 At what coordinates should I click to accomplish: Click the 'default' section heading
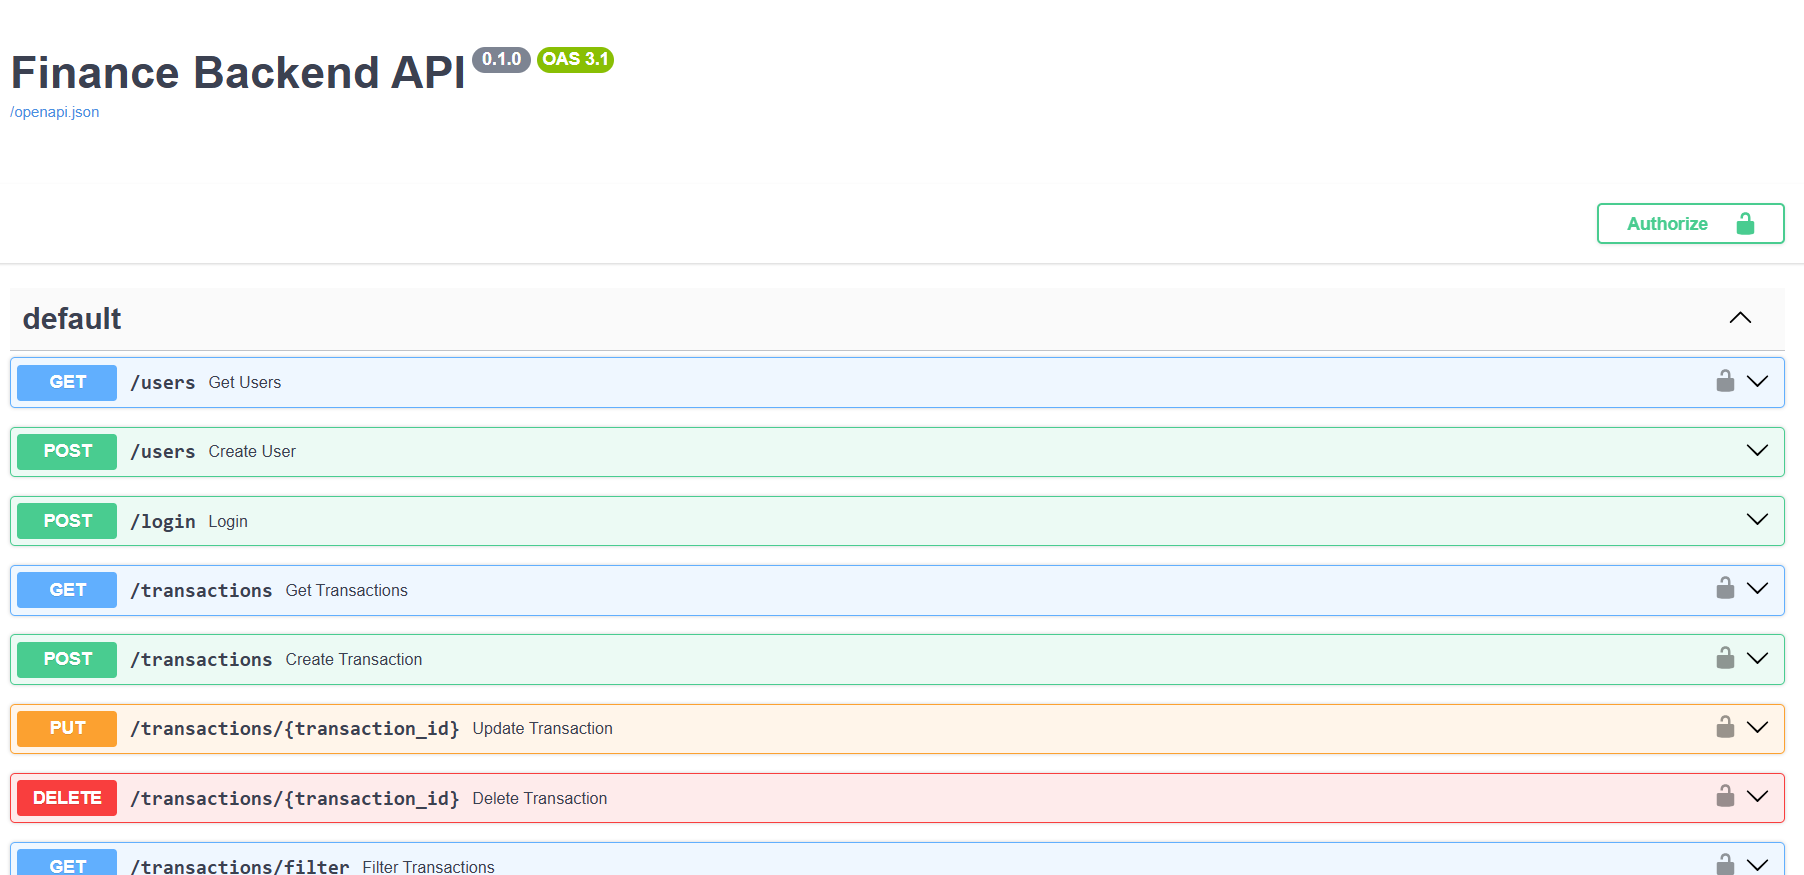tap(72, 319)
